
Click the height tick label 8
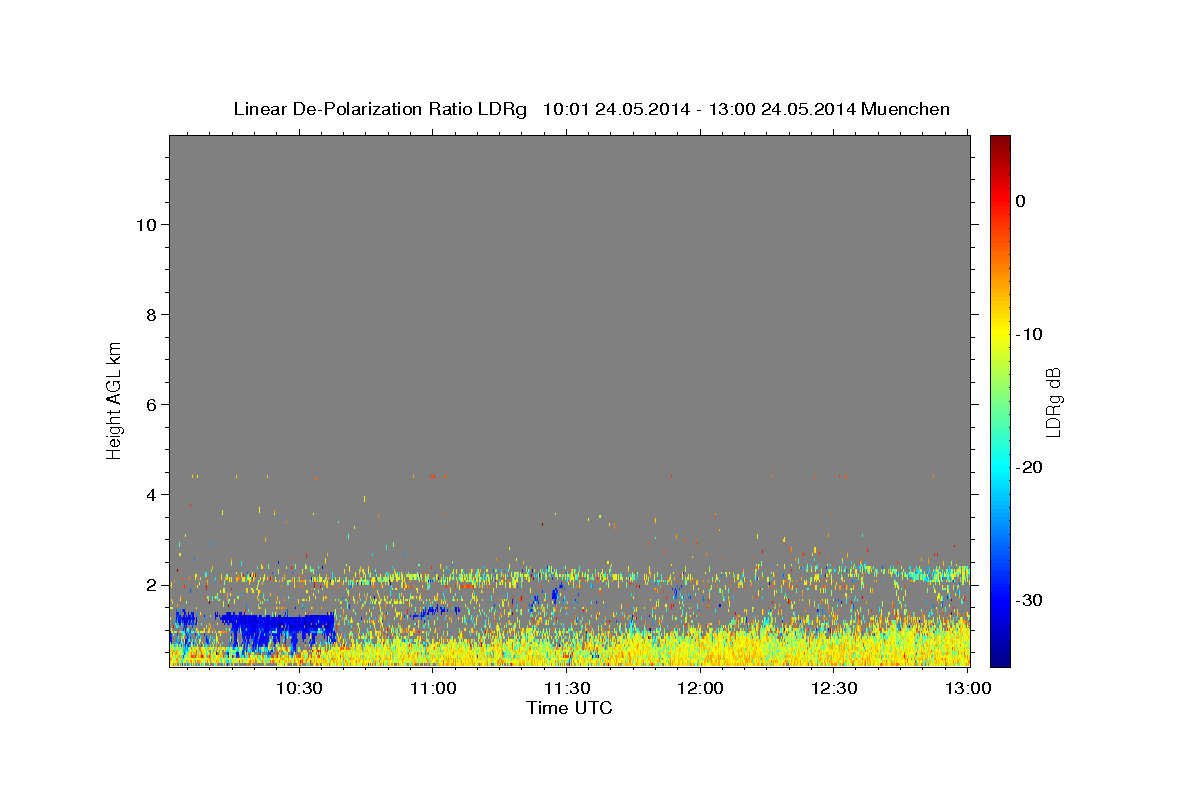tap(152, 315)
